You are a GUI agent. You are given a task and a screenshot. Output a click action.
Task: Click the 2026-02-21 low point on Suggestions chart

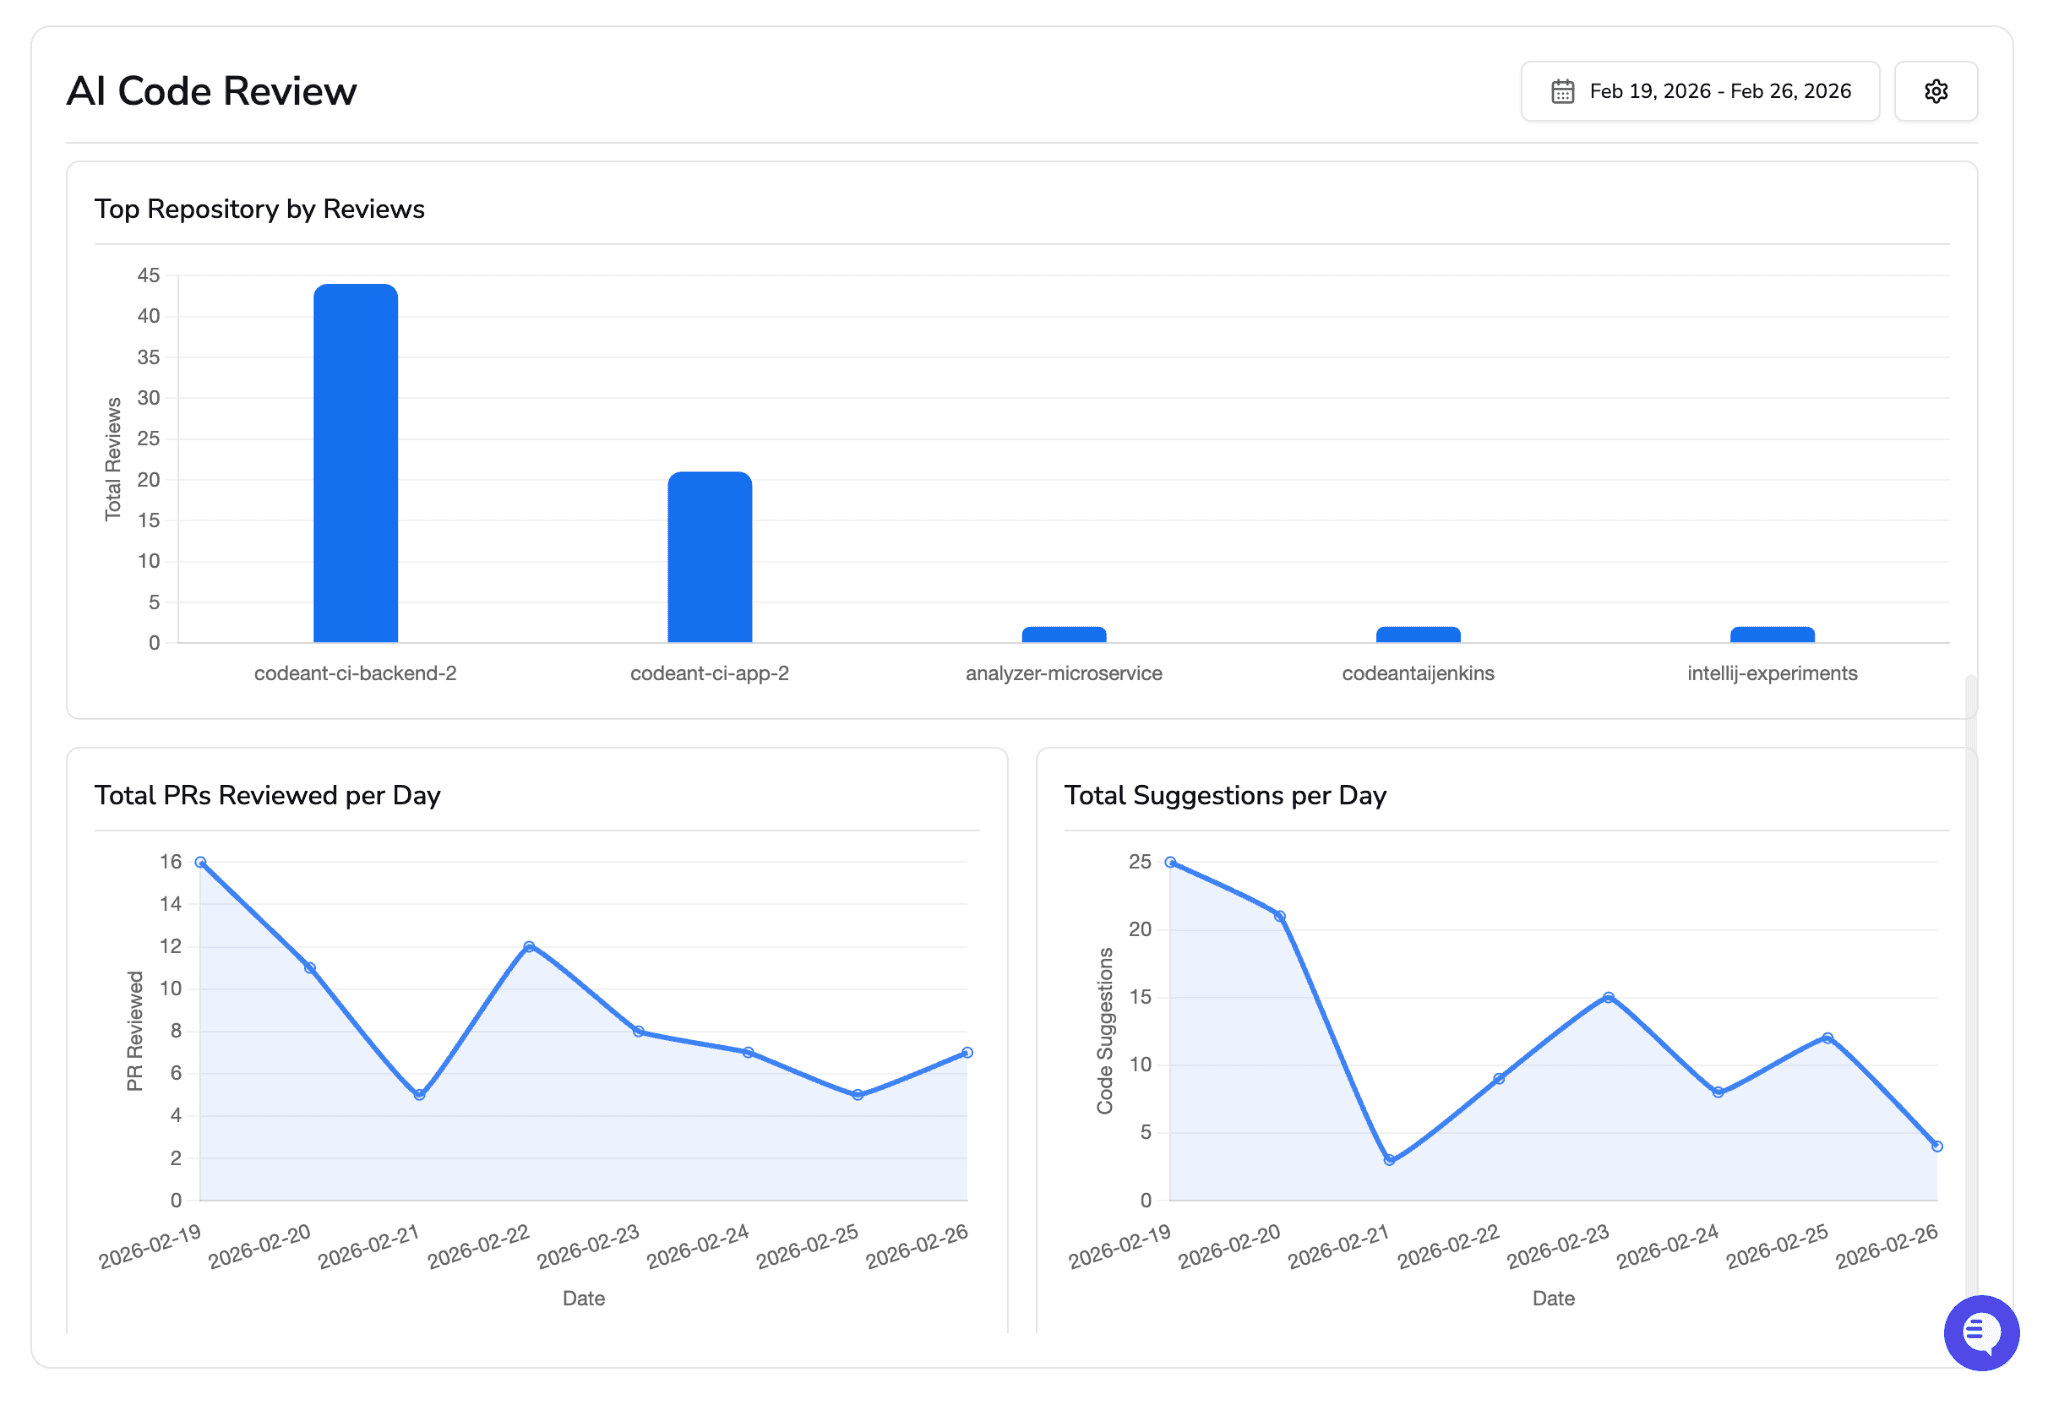click(x=1389, y=1160)
